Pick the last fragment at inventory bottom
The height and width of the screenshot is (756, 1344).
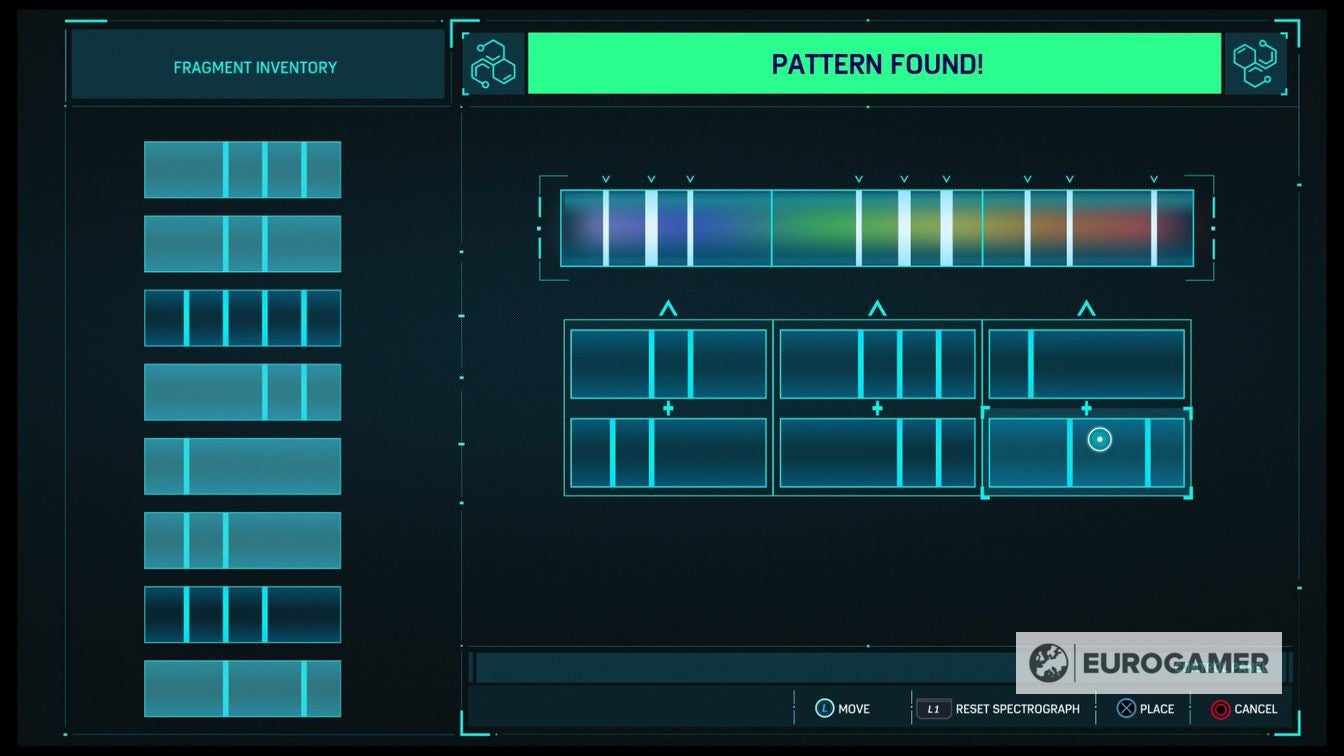[242, 688]
